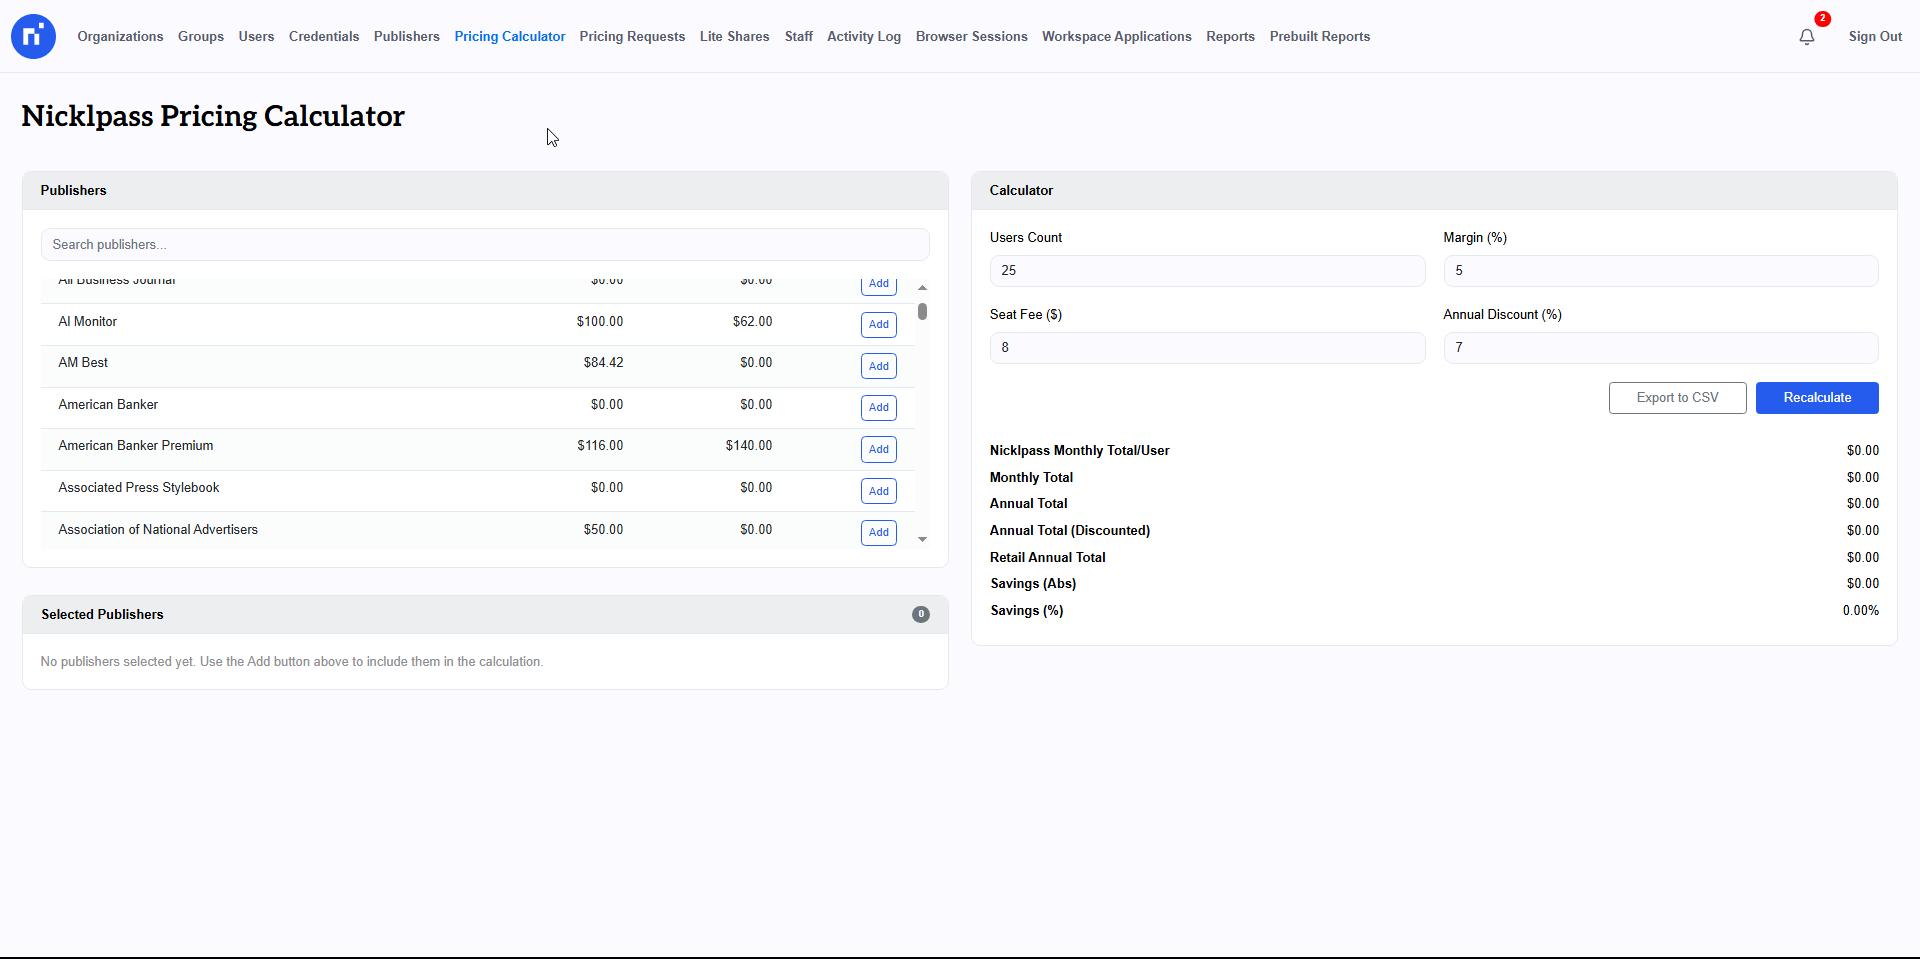Open the Prebuilt Reports tab

[x=1319, y=37]
